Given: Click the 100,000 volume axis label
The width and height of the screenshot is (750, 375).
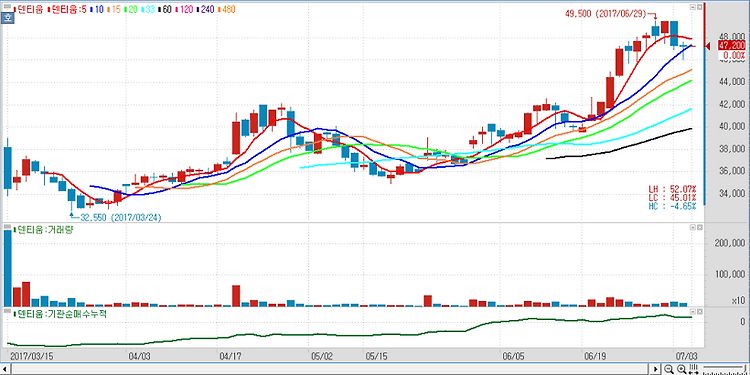Looking at the screenshot, I should pyautogui.click(x=730, y=275).
